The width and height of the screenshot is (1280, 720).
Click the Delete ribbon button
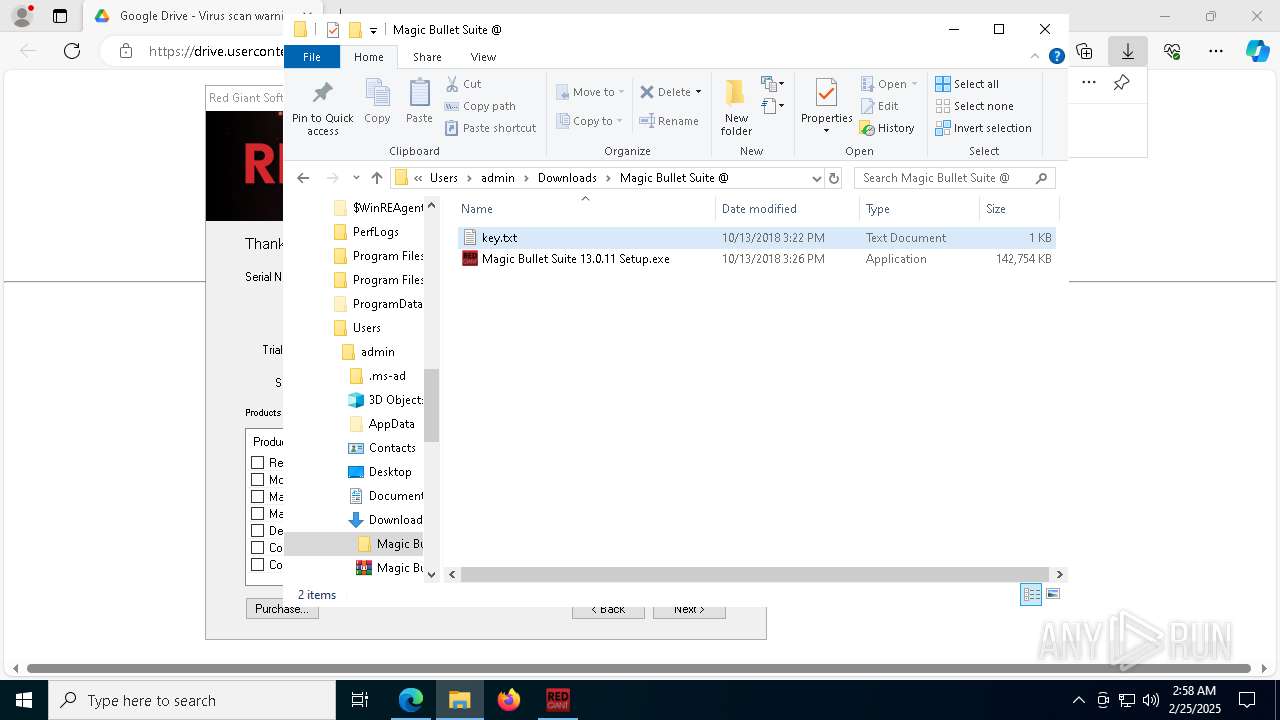pos(665,92)
